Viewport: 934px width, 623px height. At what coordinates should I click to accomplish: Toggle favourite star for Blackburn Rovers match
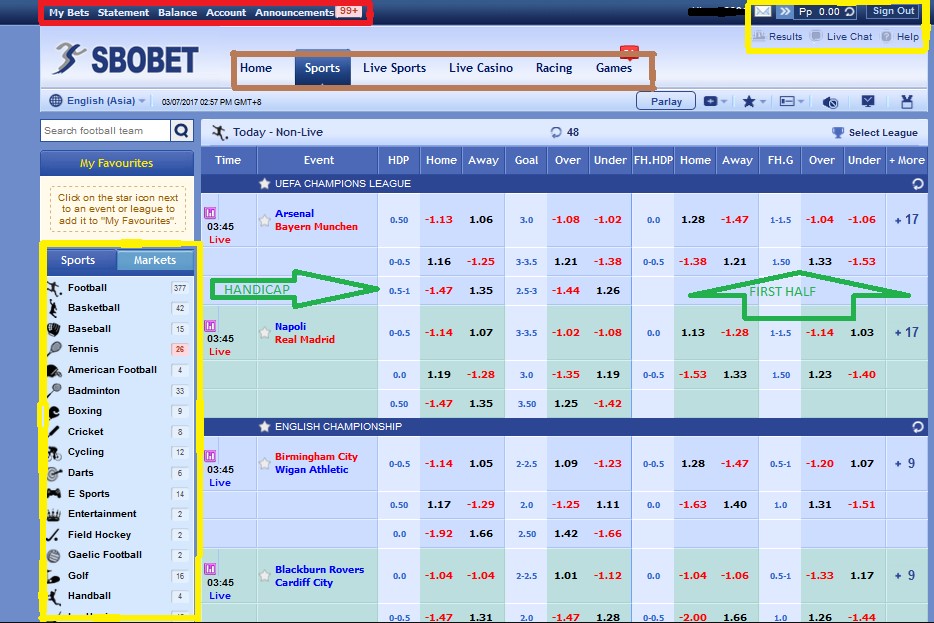pos(264,576)
